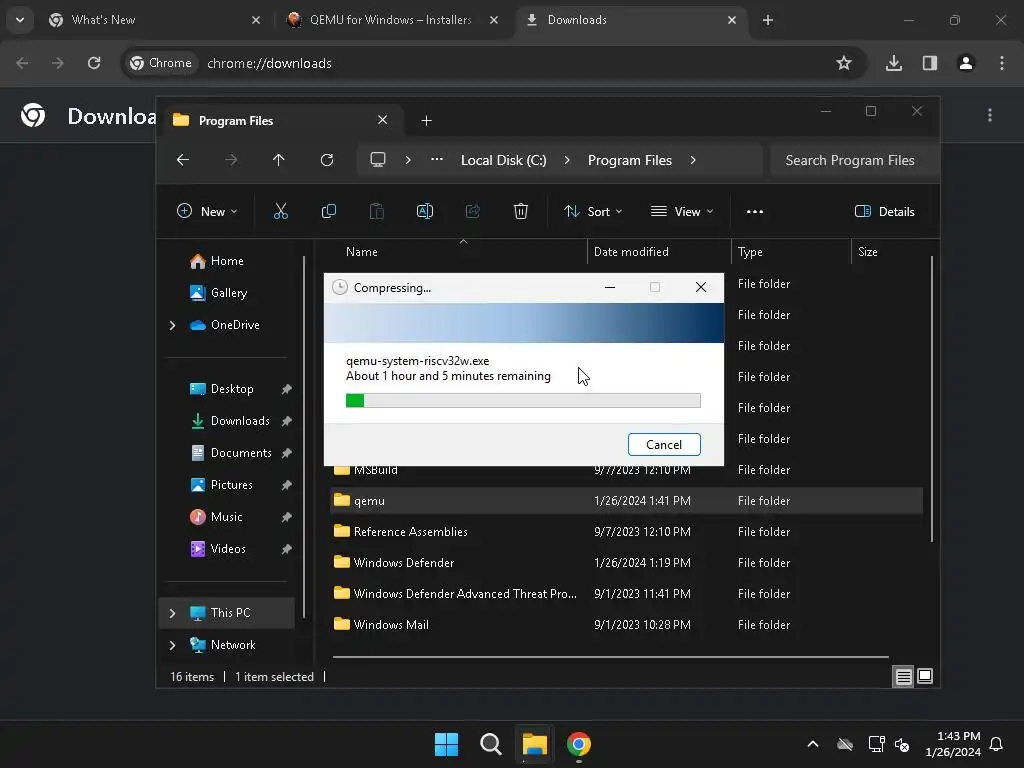Click the This PC monitor icon in address bar
Screen dimensions: 1024x768
[377, 160]
